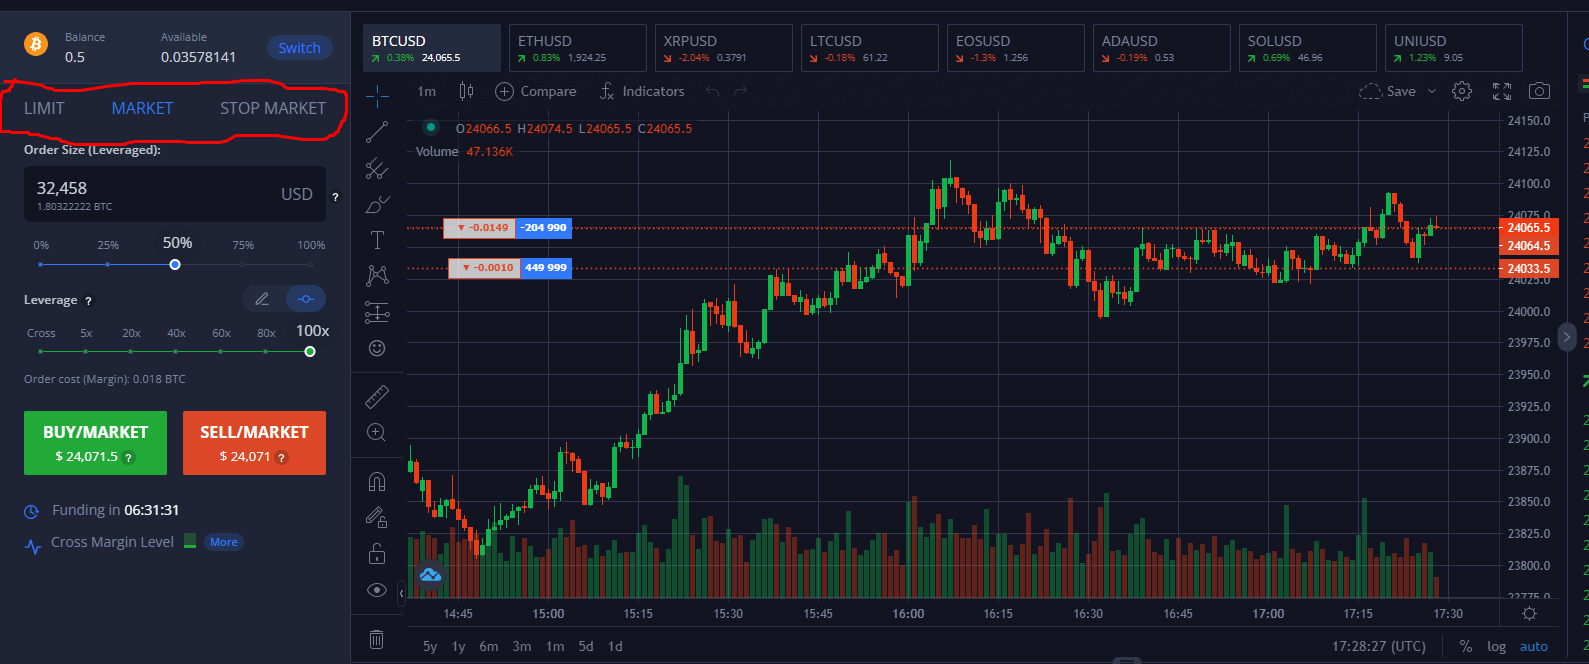Image resolution: width=1589 pixels, height=664 pixels.
Task: Click the trash remove drawings icon
Action: point(377,639)
